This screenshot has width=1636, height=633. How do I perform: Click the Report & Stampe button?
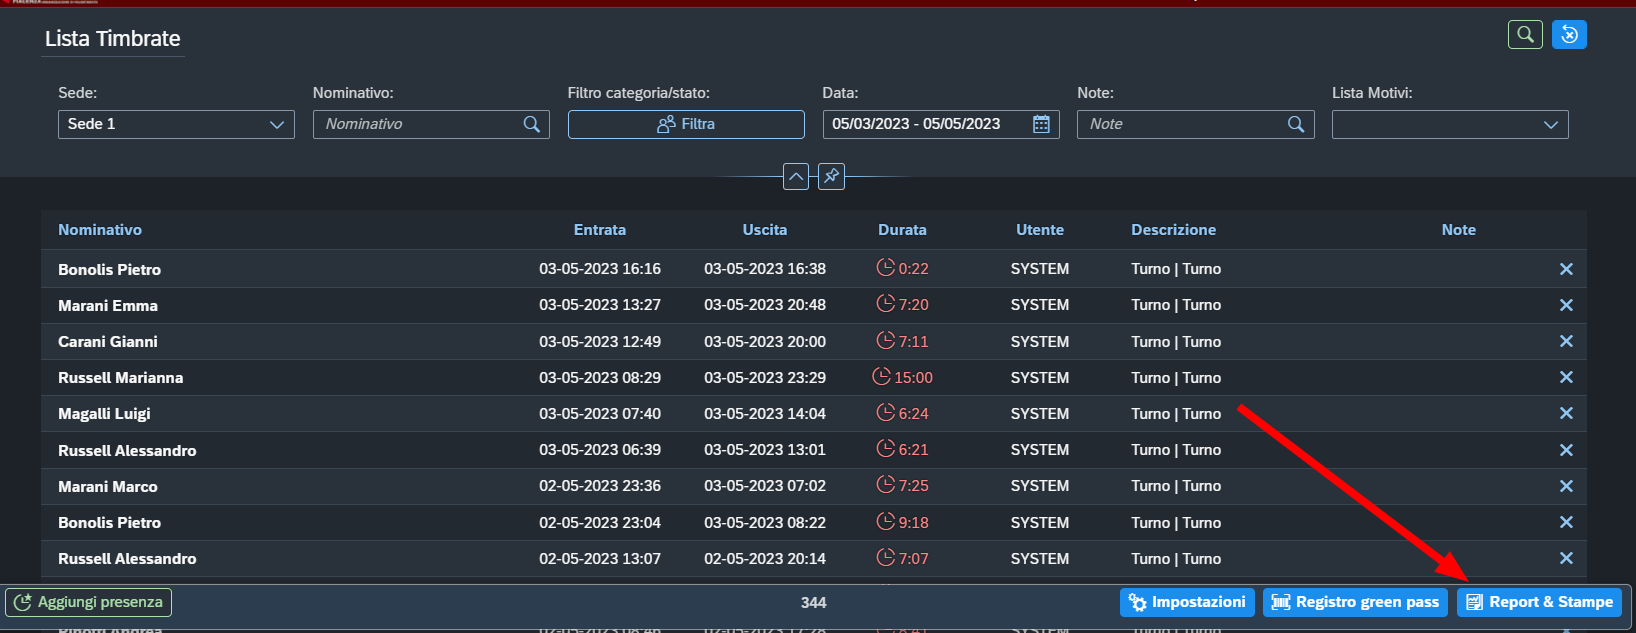1539,602
